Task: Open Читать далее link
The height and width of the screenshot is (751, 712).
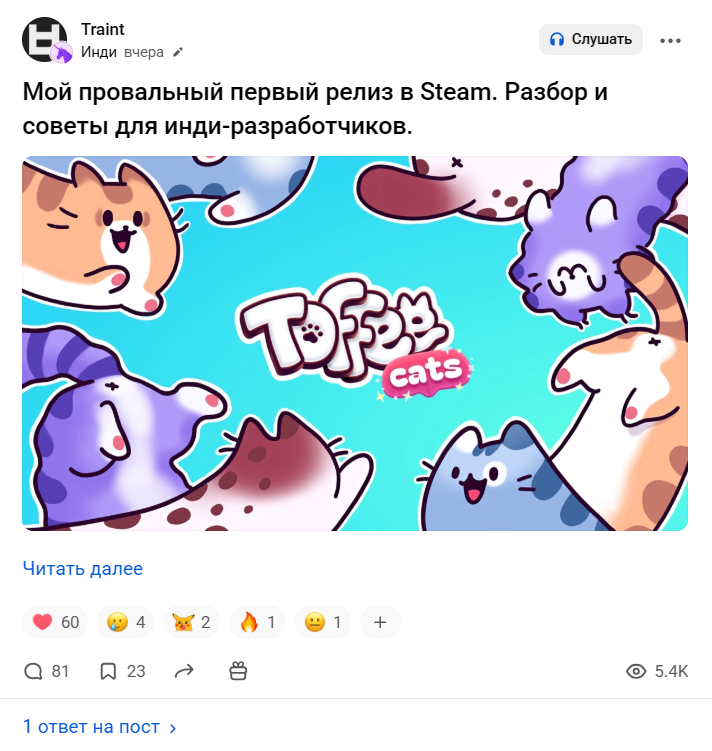Action: [x=83, y=569]
